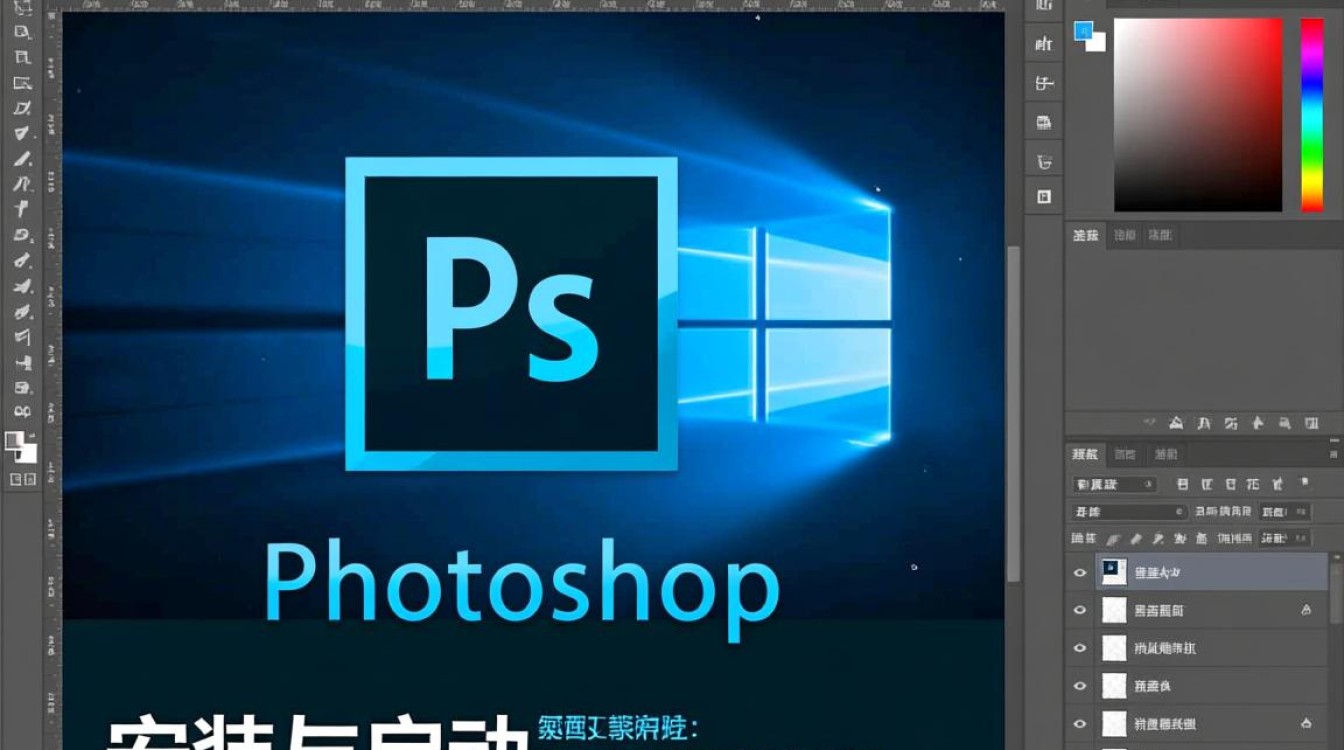Click the opacity value field in Layers panel
This screenshot has height=750, width=1344.
1285,512
